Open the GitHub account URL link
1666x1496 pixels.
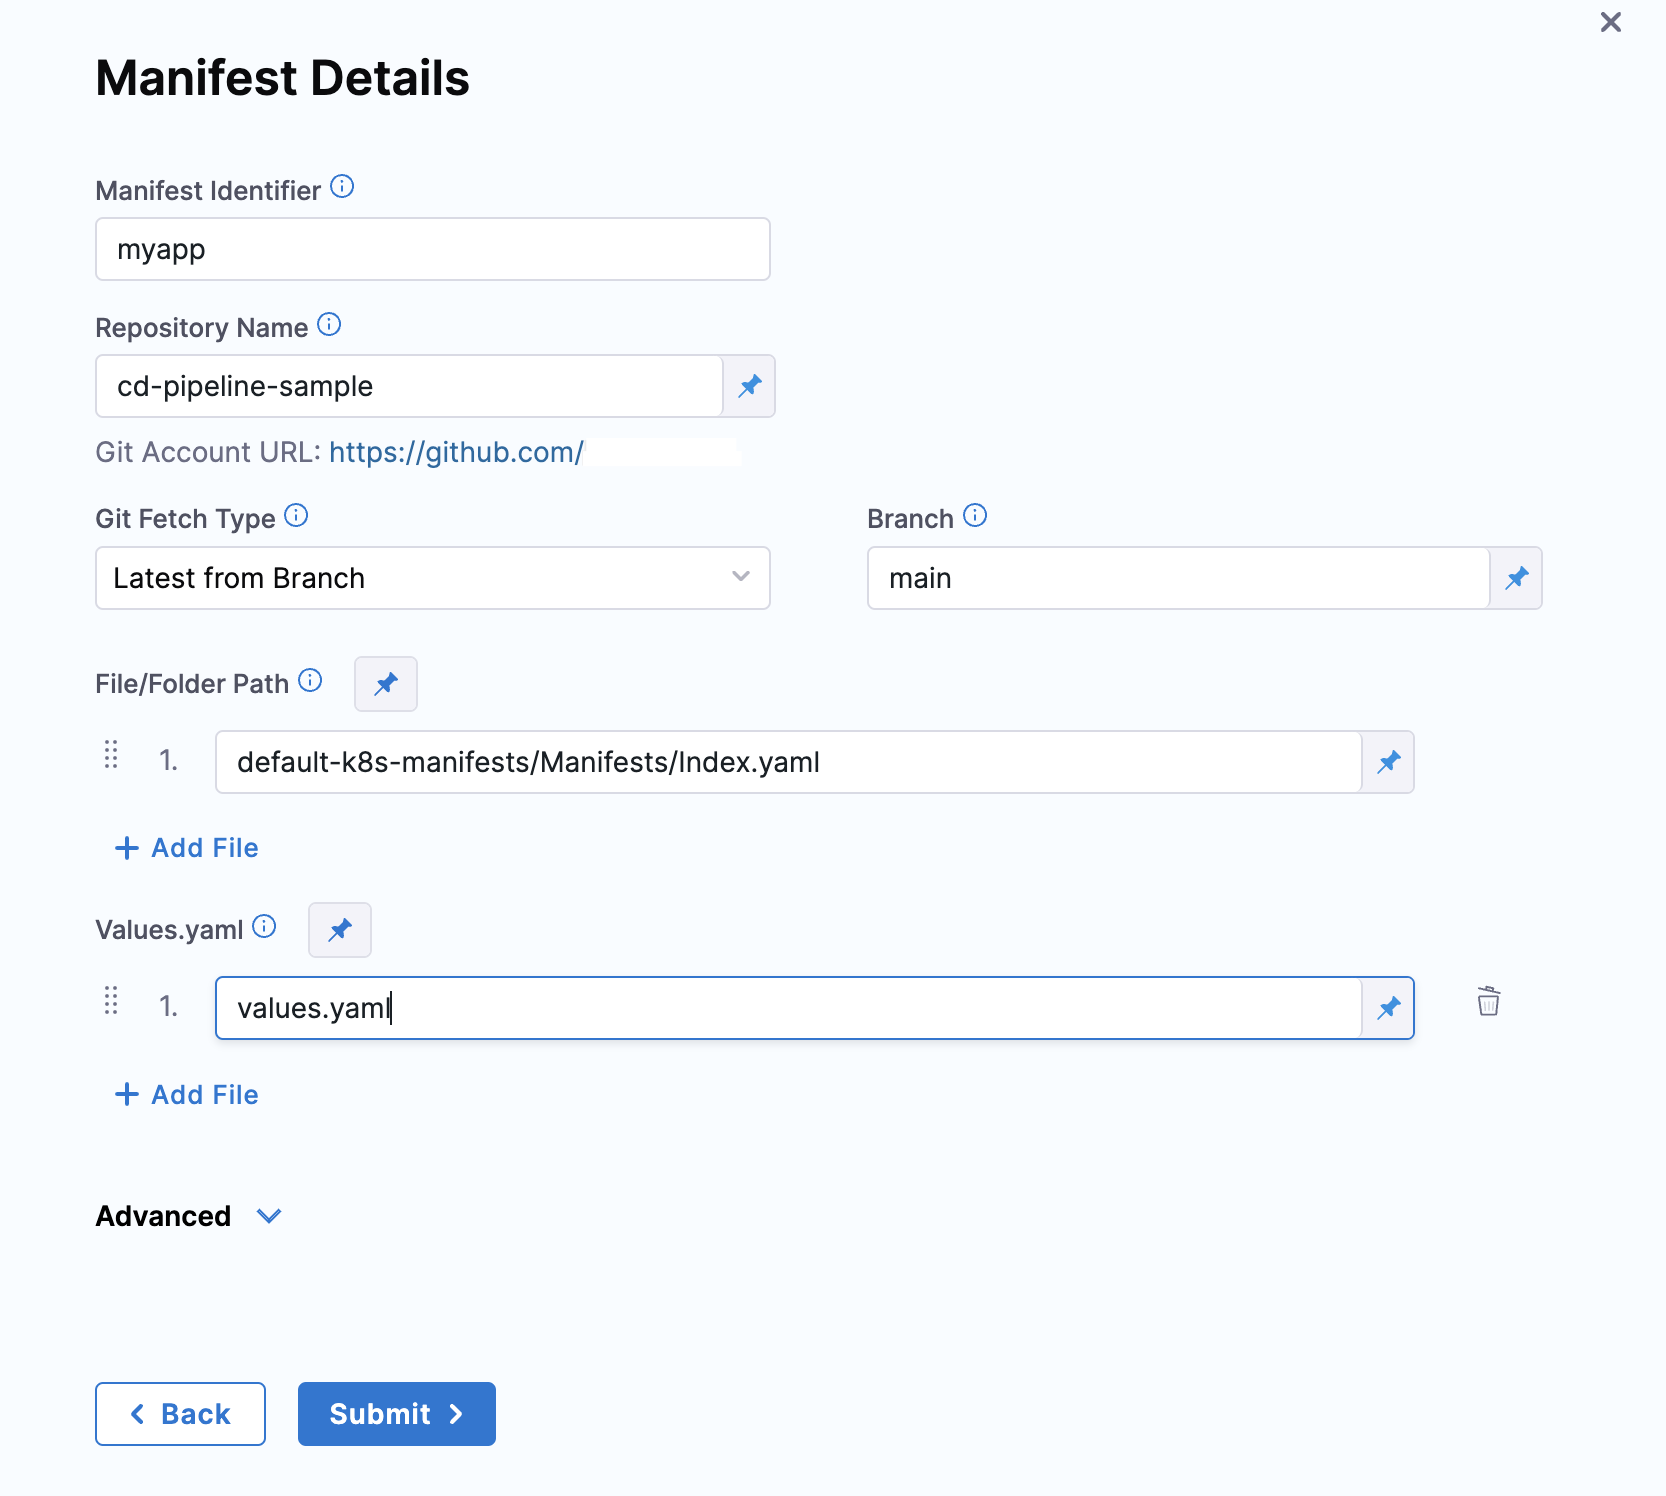coord(456,453)
